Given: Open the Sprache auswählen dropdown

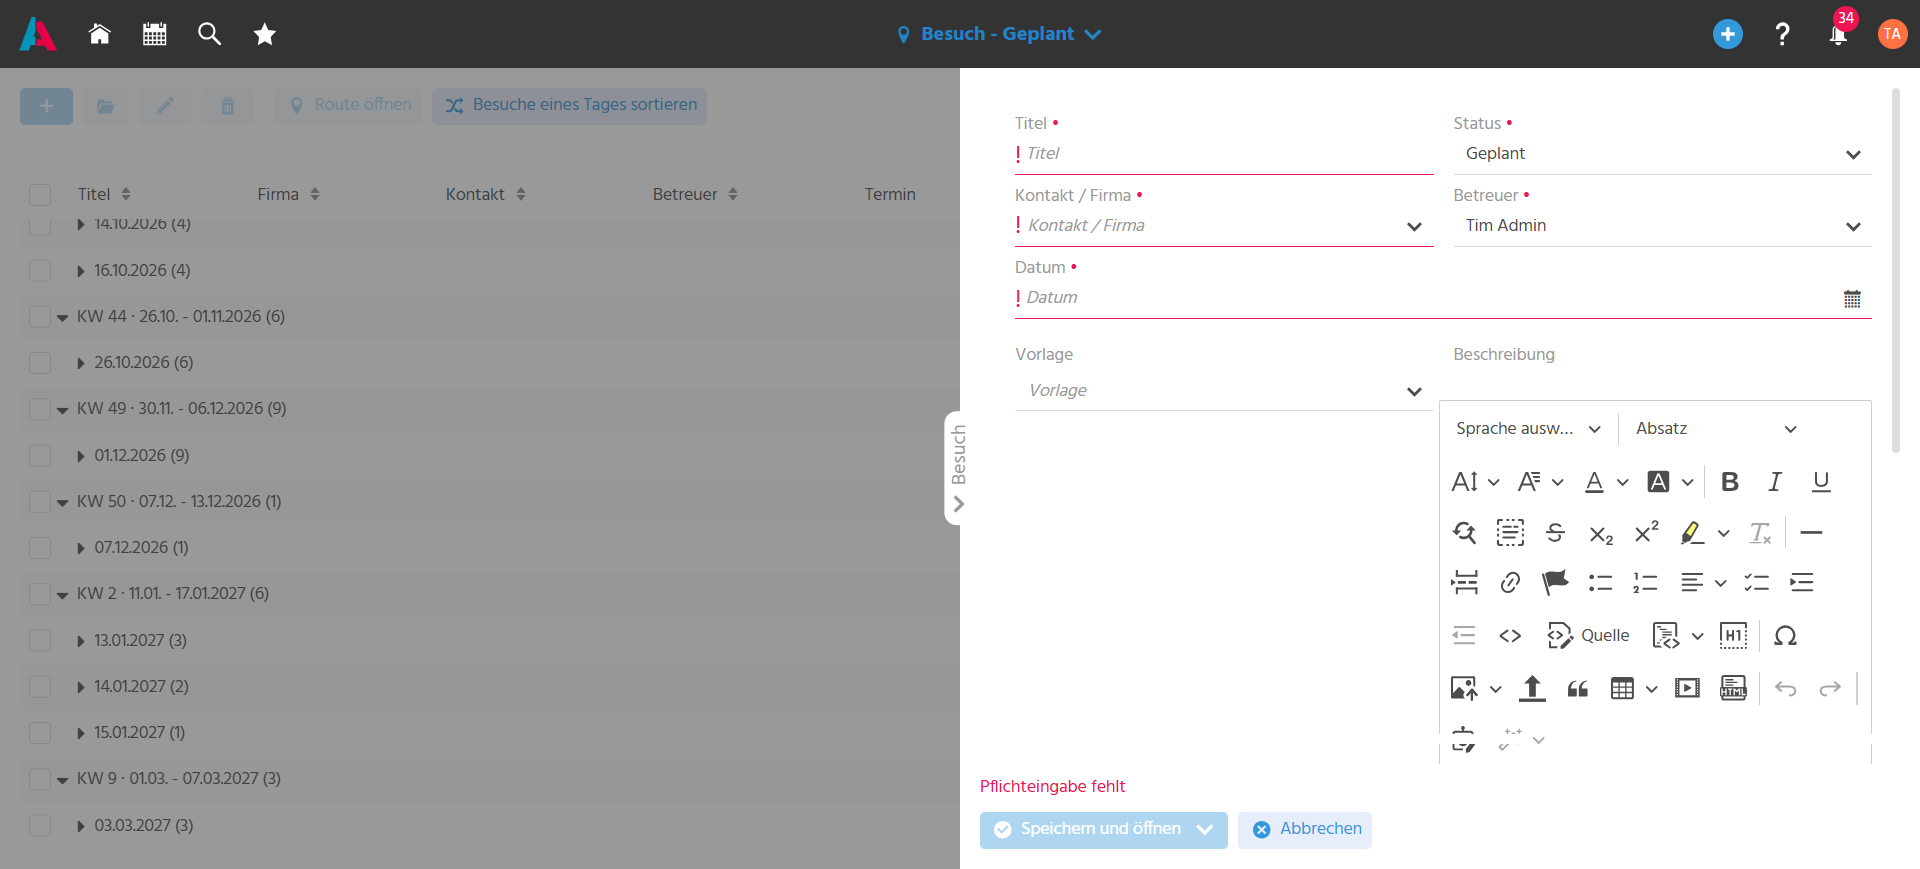Looking at the screenshot, I should (1528, 429).
